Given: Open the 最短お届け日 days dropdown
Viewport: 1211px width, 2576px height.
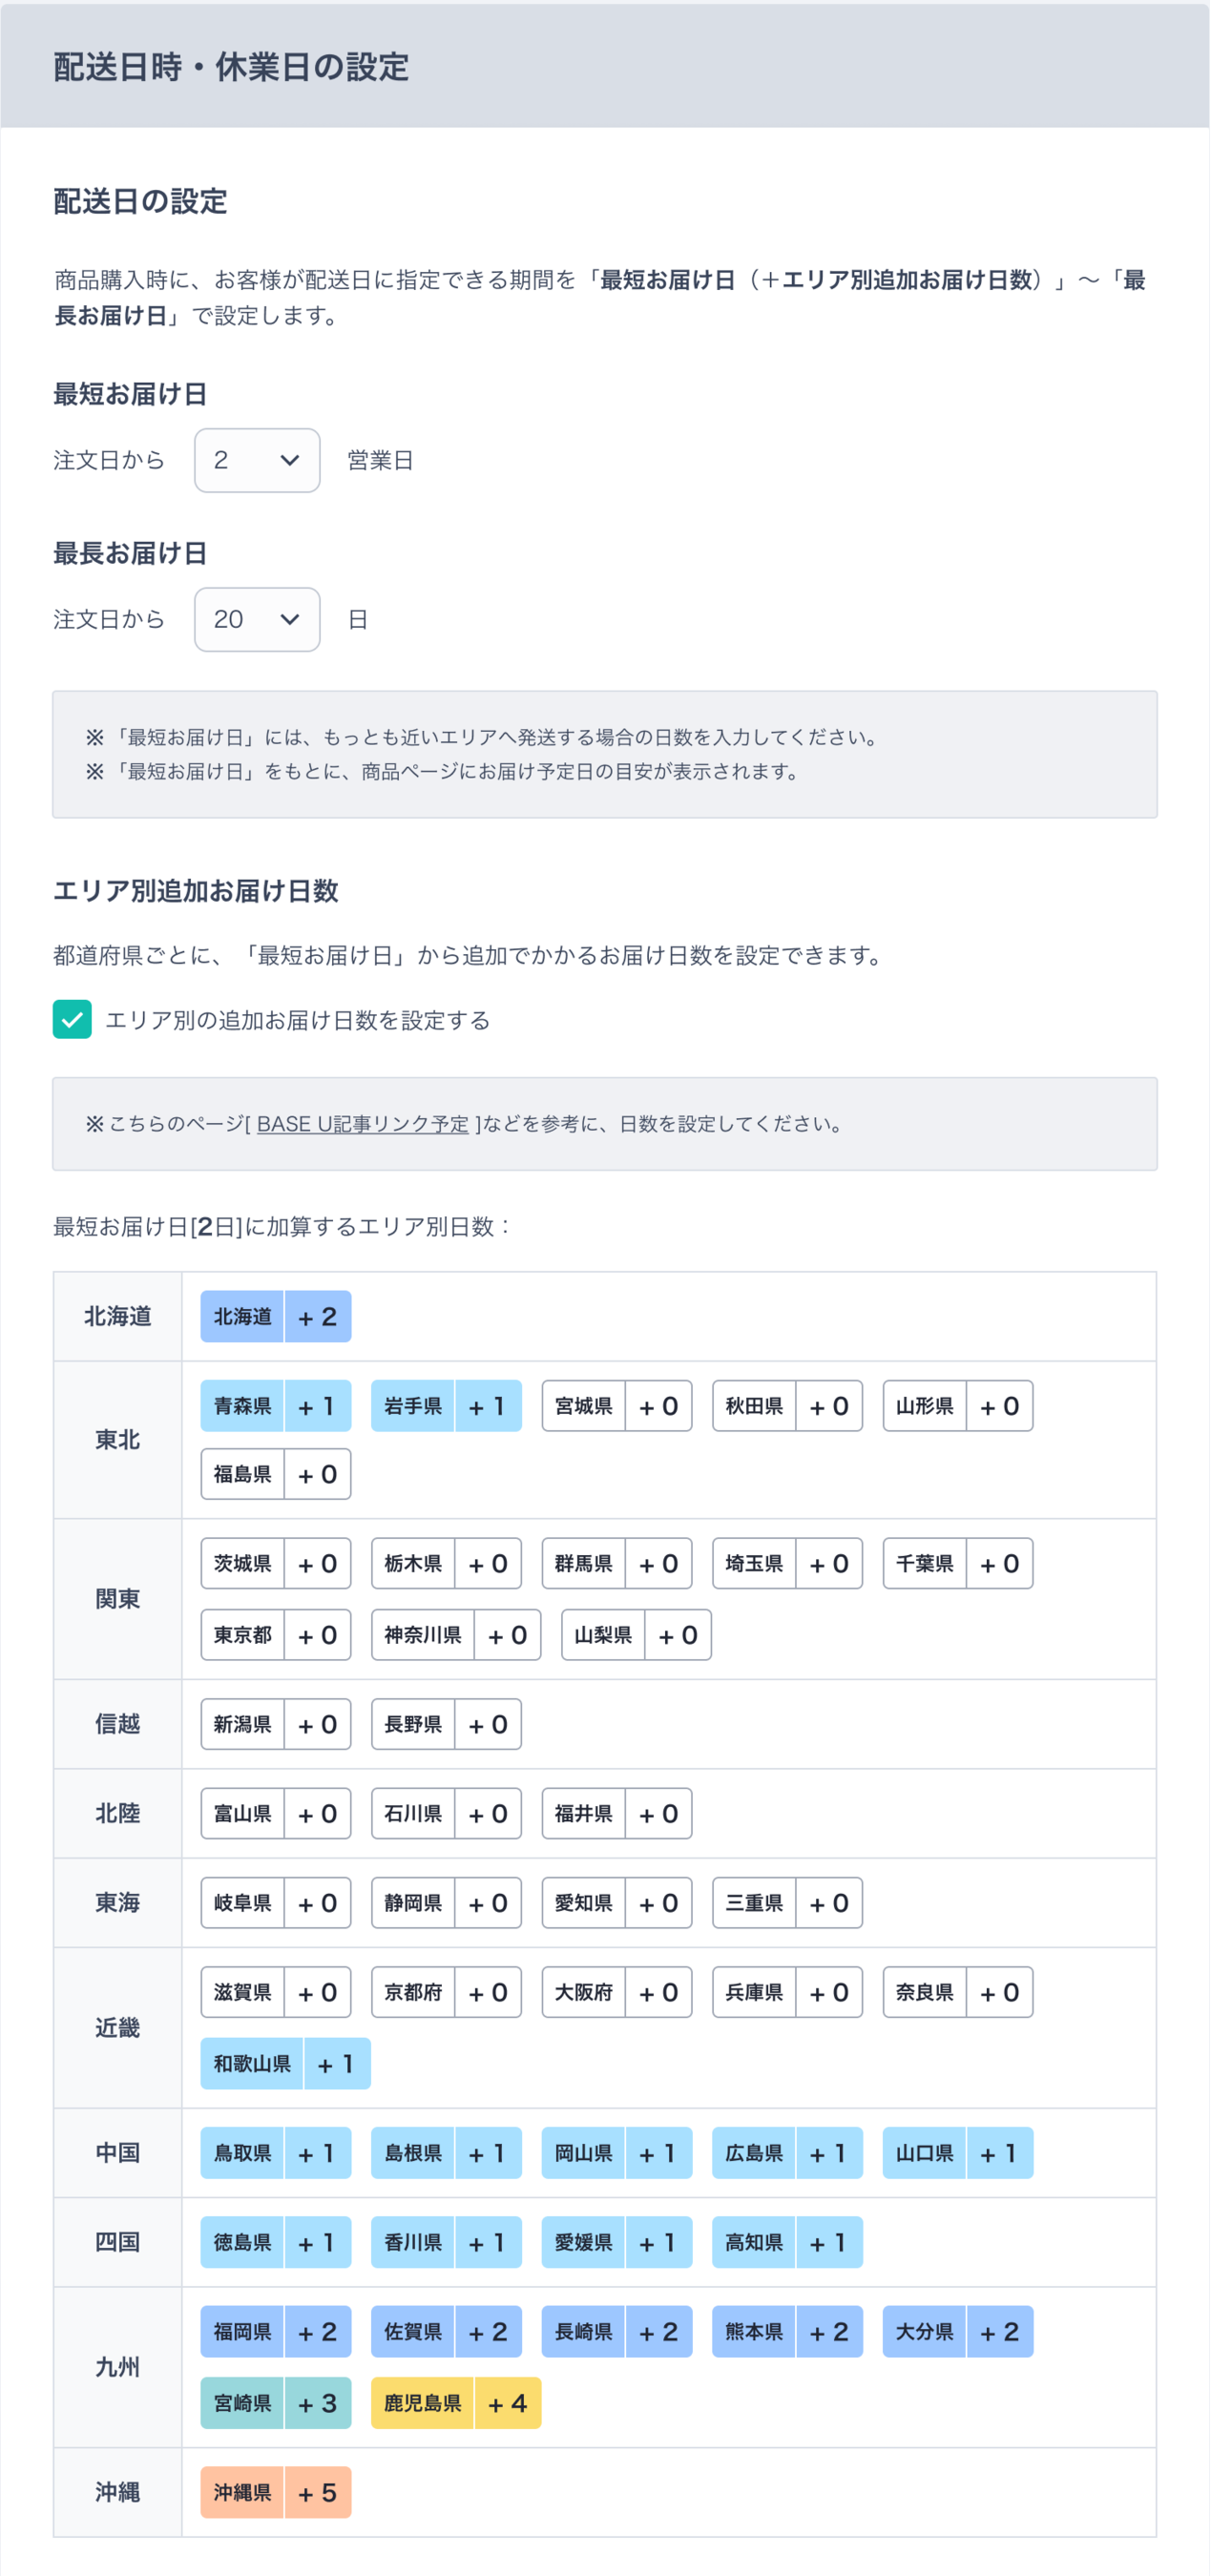Looking at the screenshot, I should (x=256, y=461).
